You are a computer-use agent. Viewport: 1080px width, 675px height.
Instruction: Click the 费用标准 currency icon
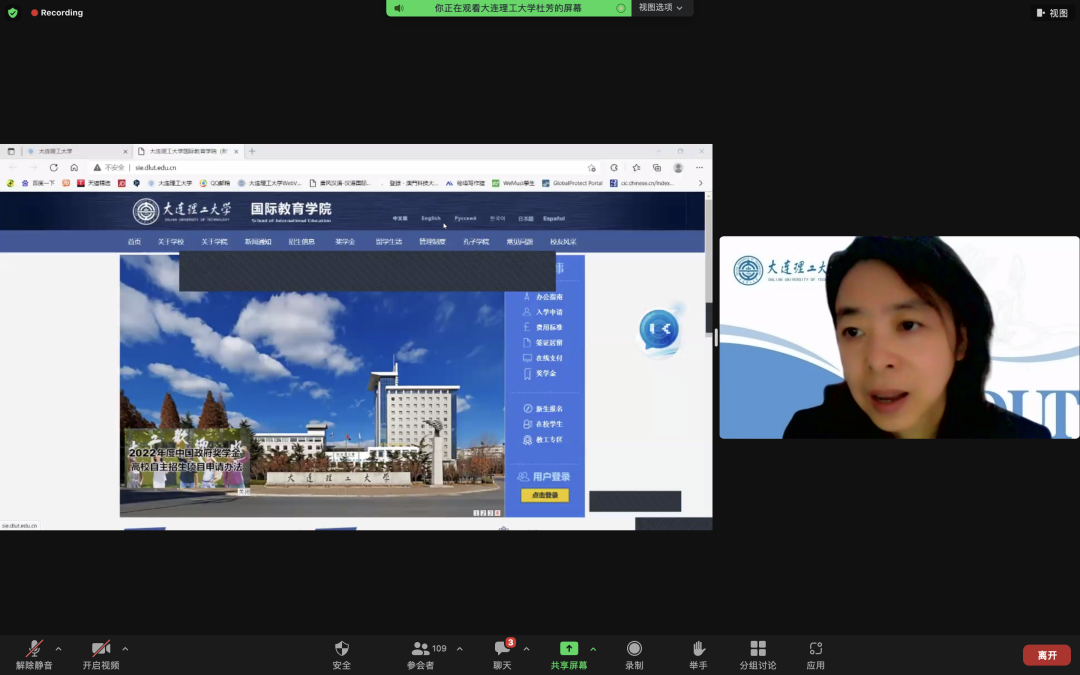[x=527, y=327]
